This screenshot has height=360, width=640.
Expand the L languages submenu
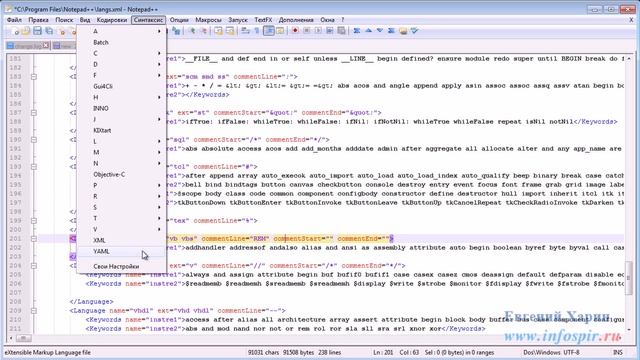121,142
